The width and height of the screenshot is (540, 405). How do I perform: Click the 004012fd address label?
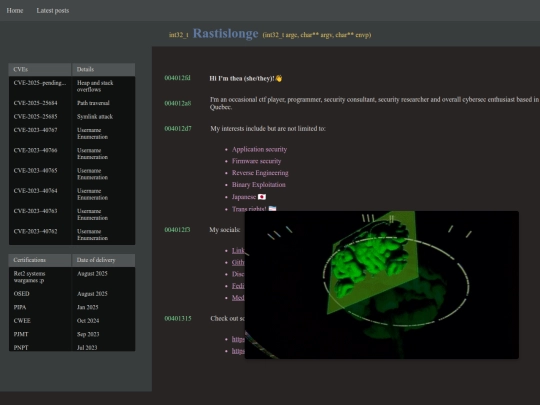click(177, 78)
